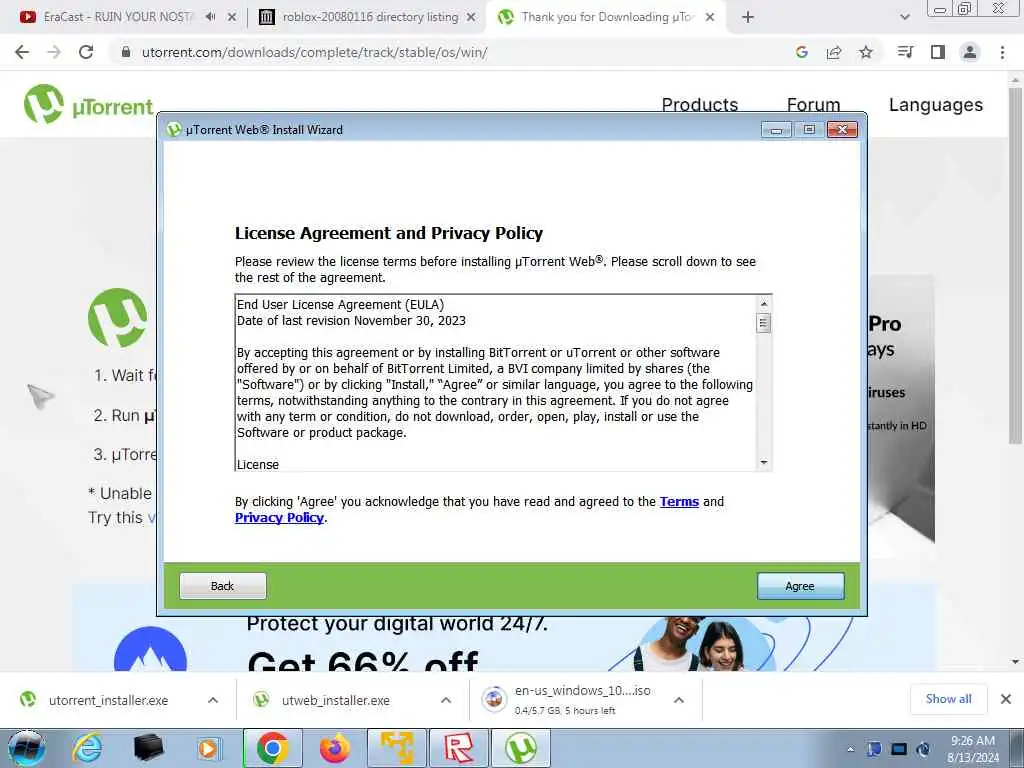Screen dimensions: 1024x768
Task: Click Show all downloads
Action: [948, 699]
